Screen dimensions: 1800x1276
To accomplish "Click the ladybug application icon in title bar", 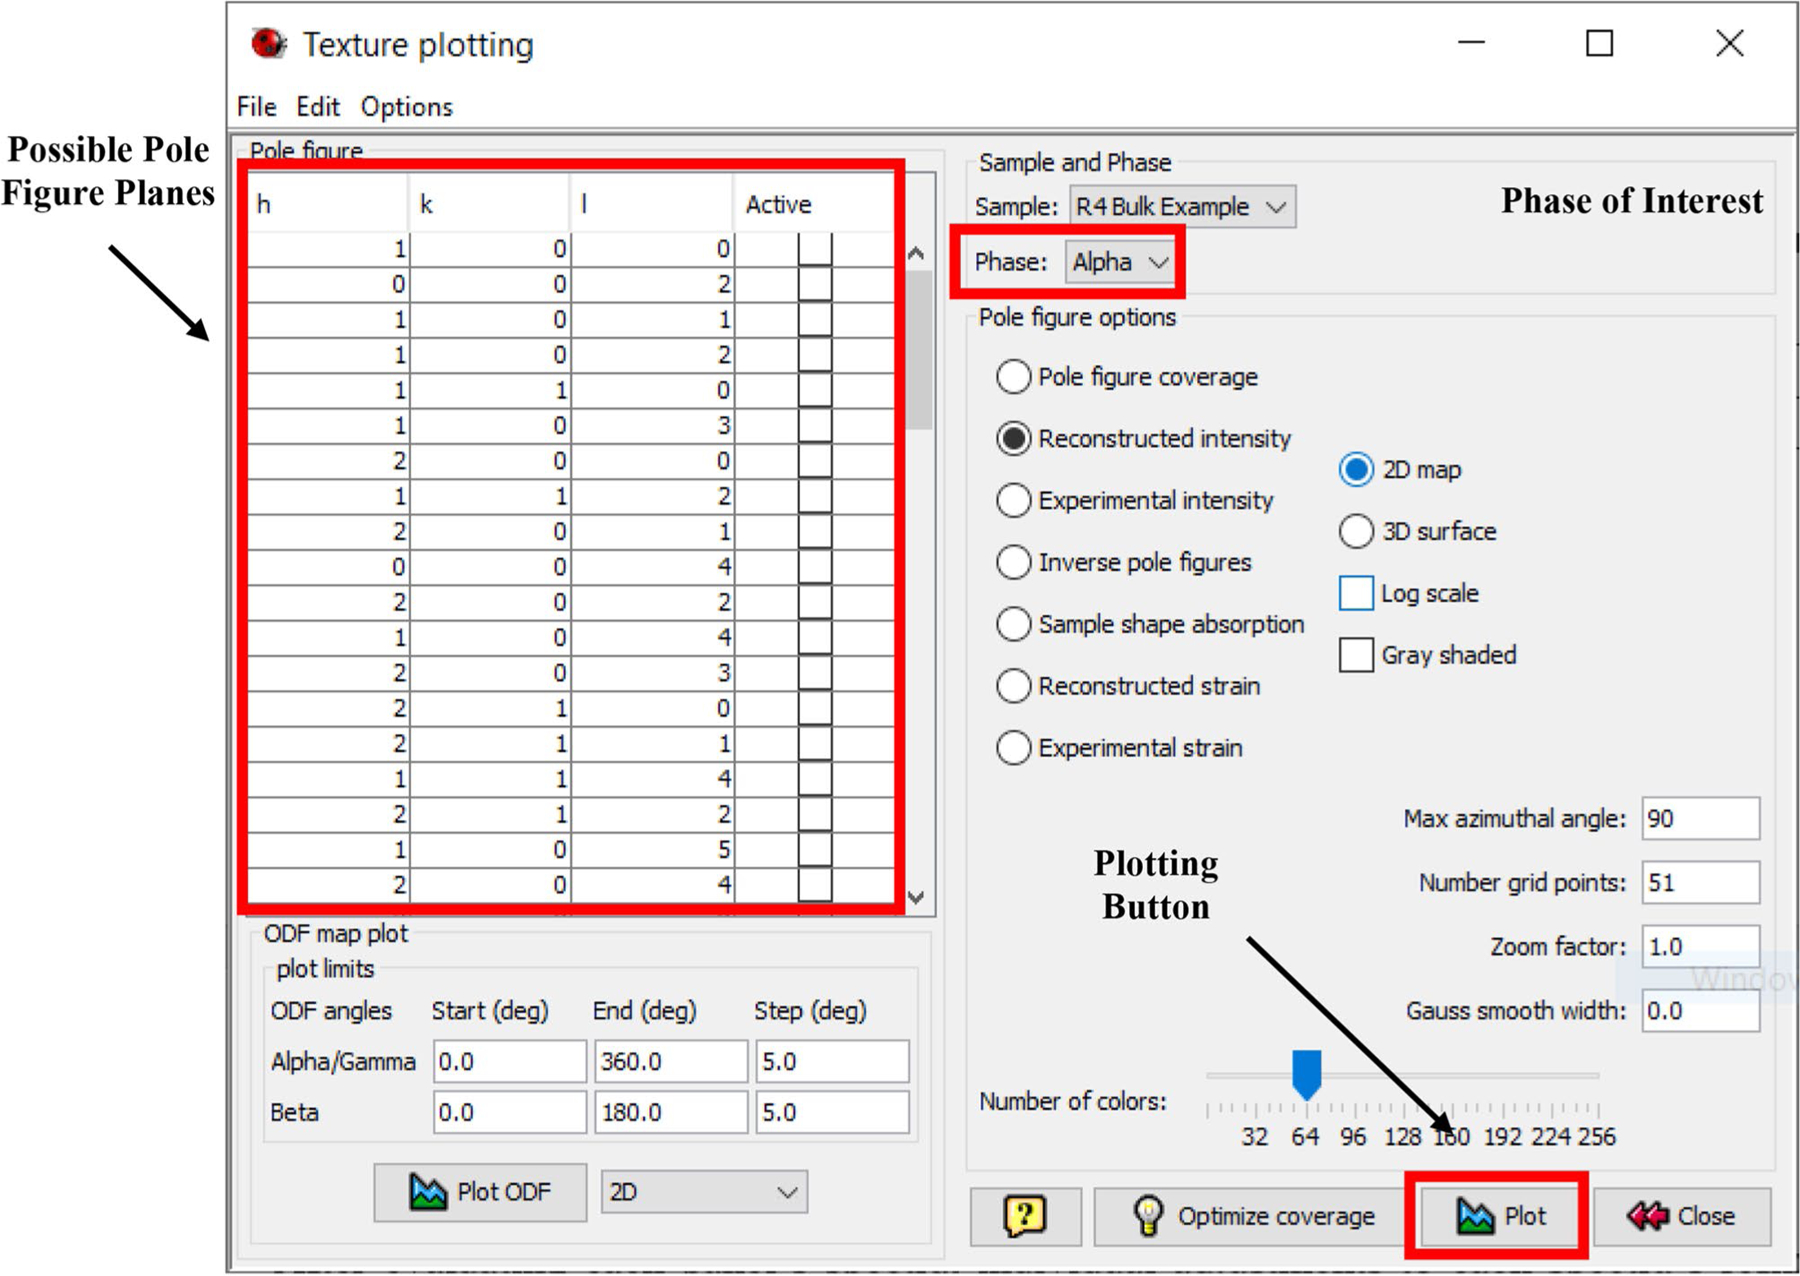I will (268, 43).
